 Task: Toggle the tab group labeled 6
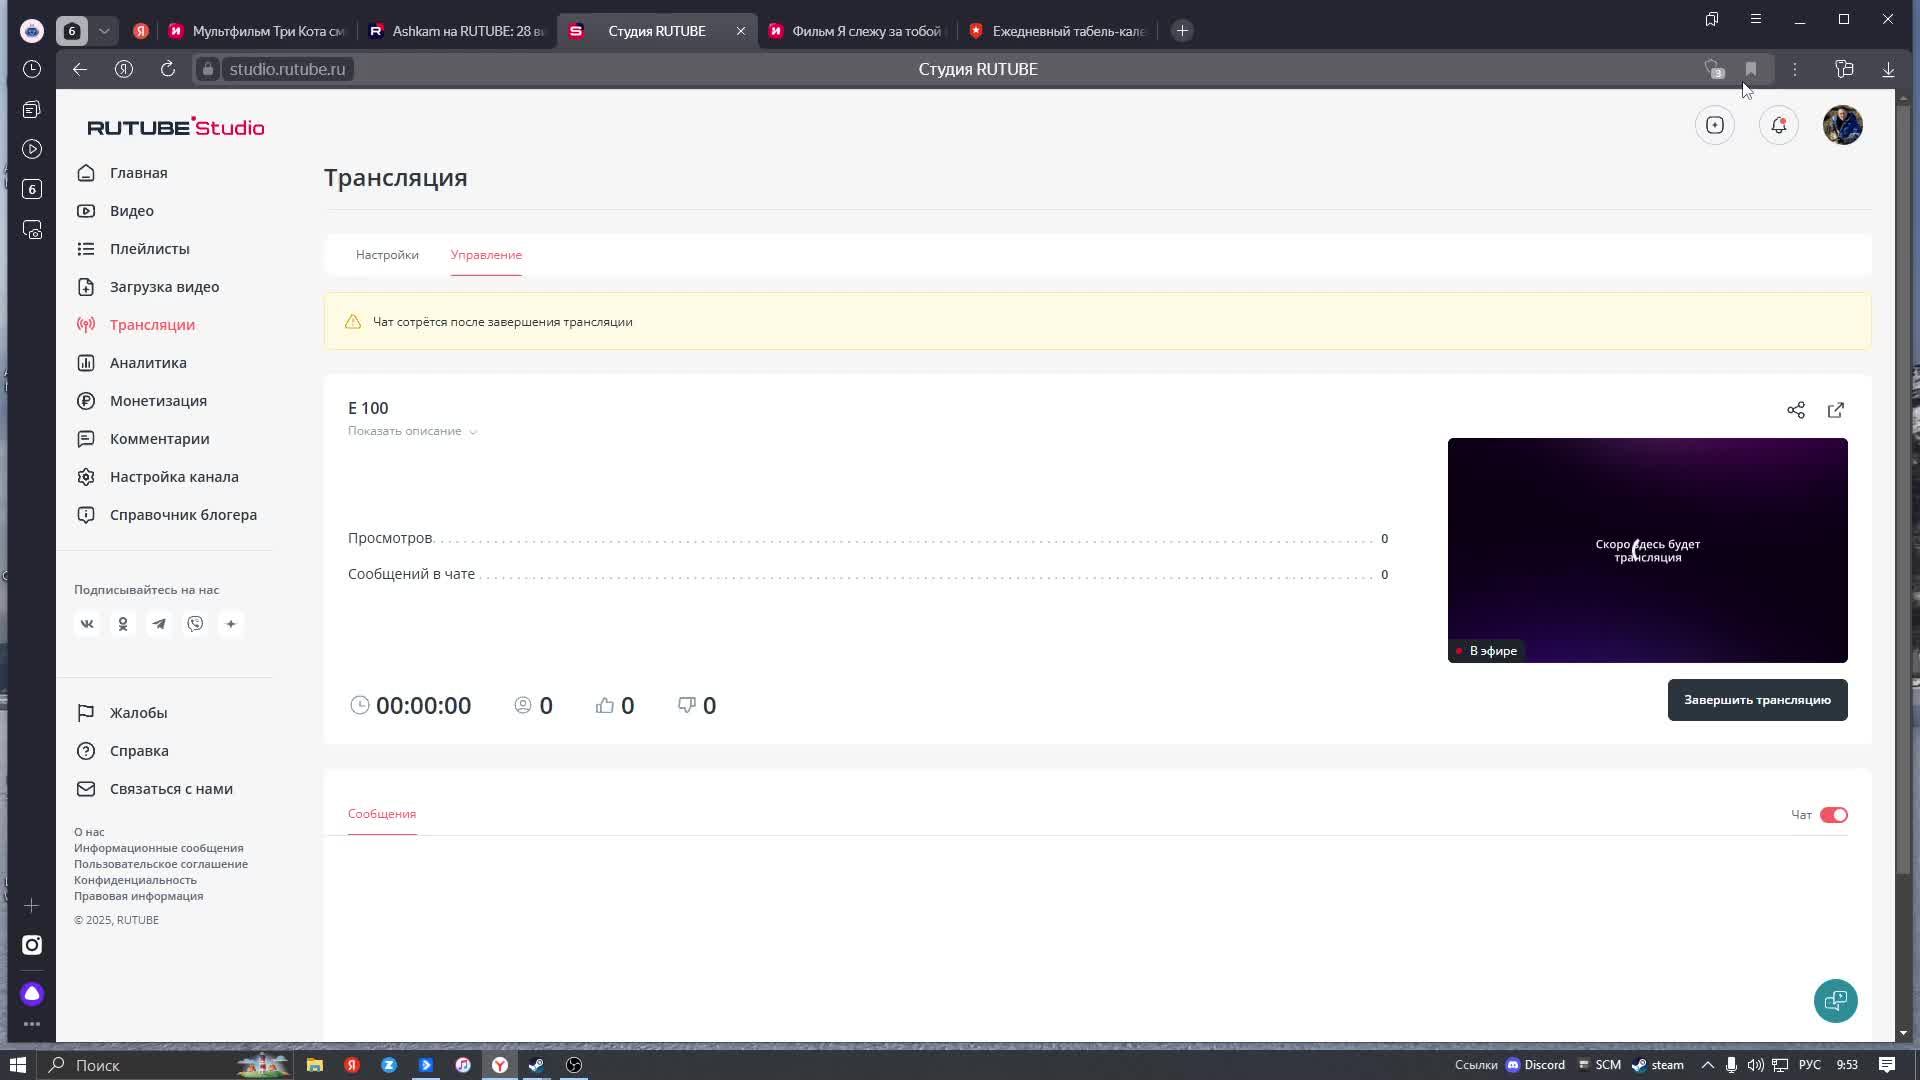[x=71, y=31]
